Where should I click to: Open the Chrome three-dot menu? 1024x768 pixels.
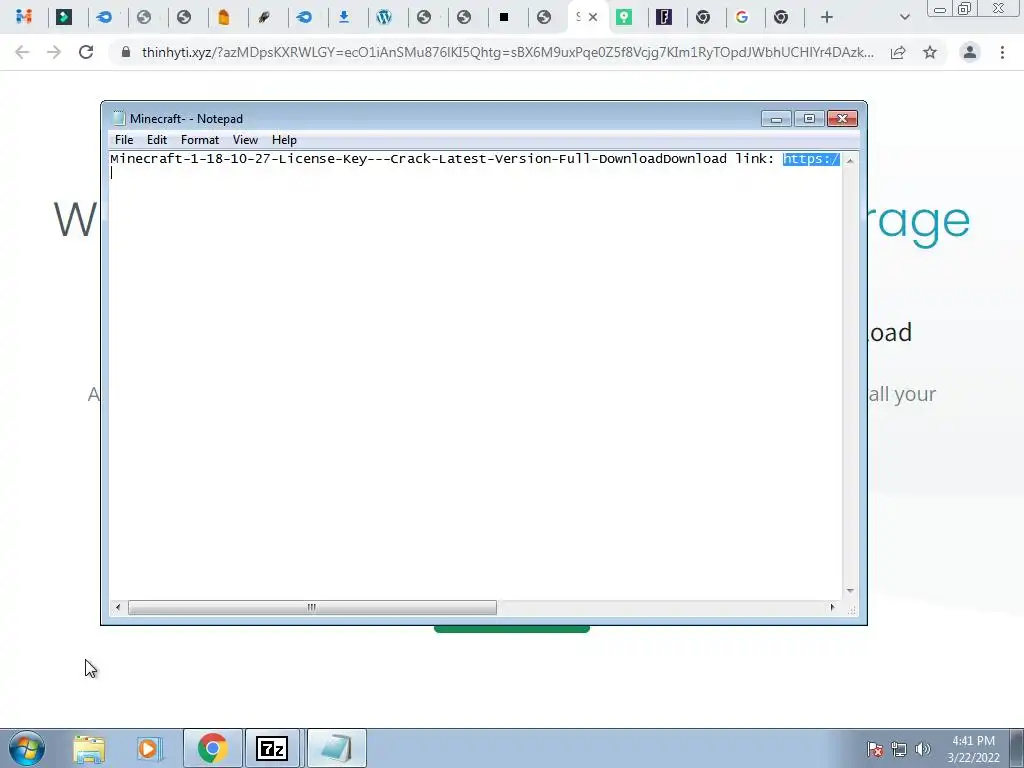[x=1002, y=52]
